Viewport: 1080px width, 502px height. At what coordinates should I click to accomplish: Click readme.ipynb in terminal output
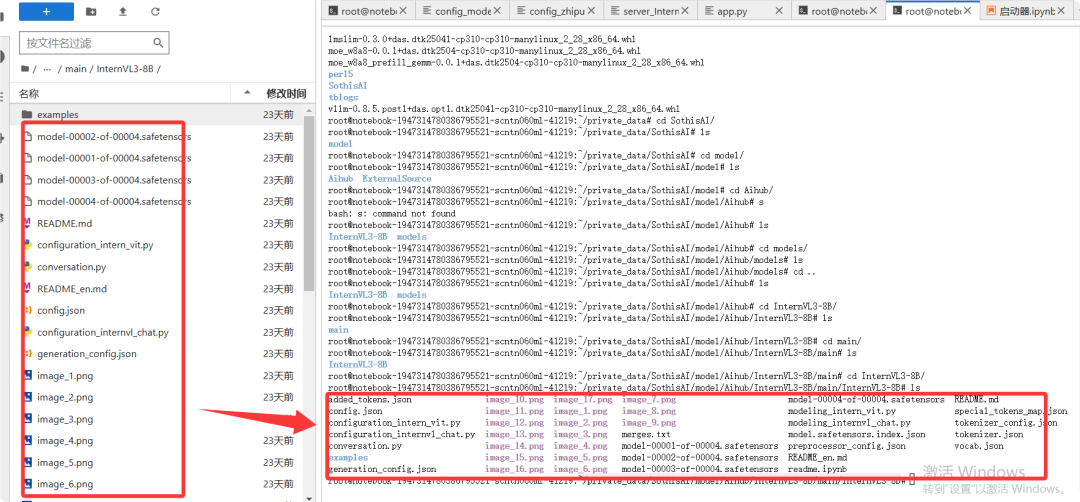click(817, 470)
